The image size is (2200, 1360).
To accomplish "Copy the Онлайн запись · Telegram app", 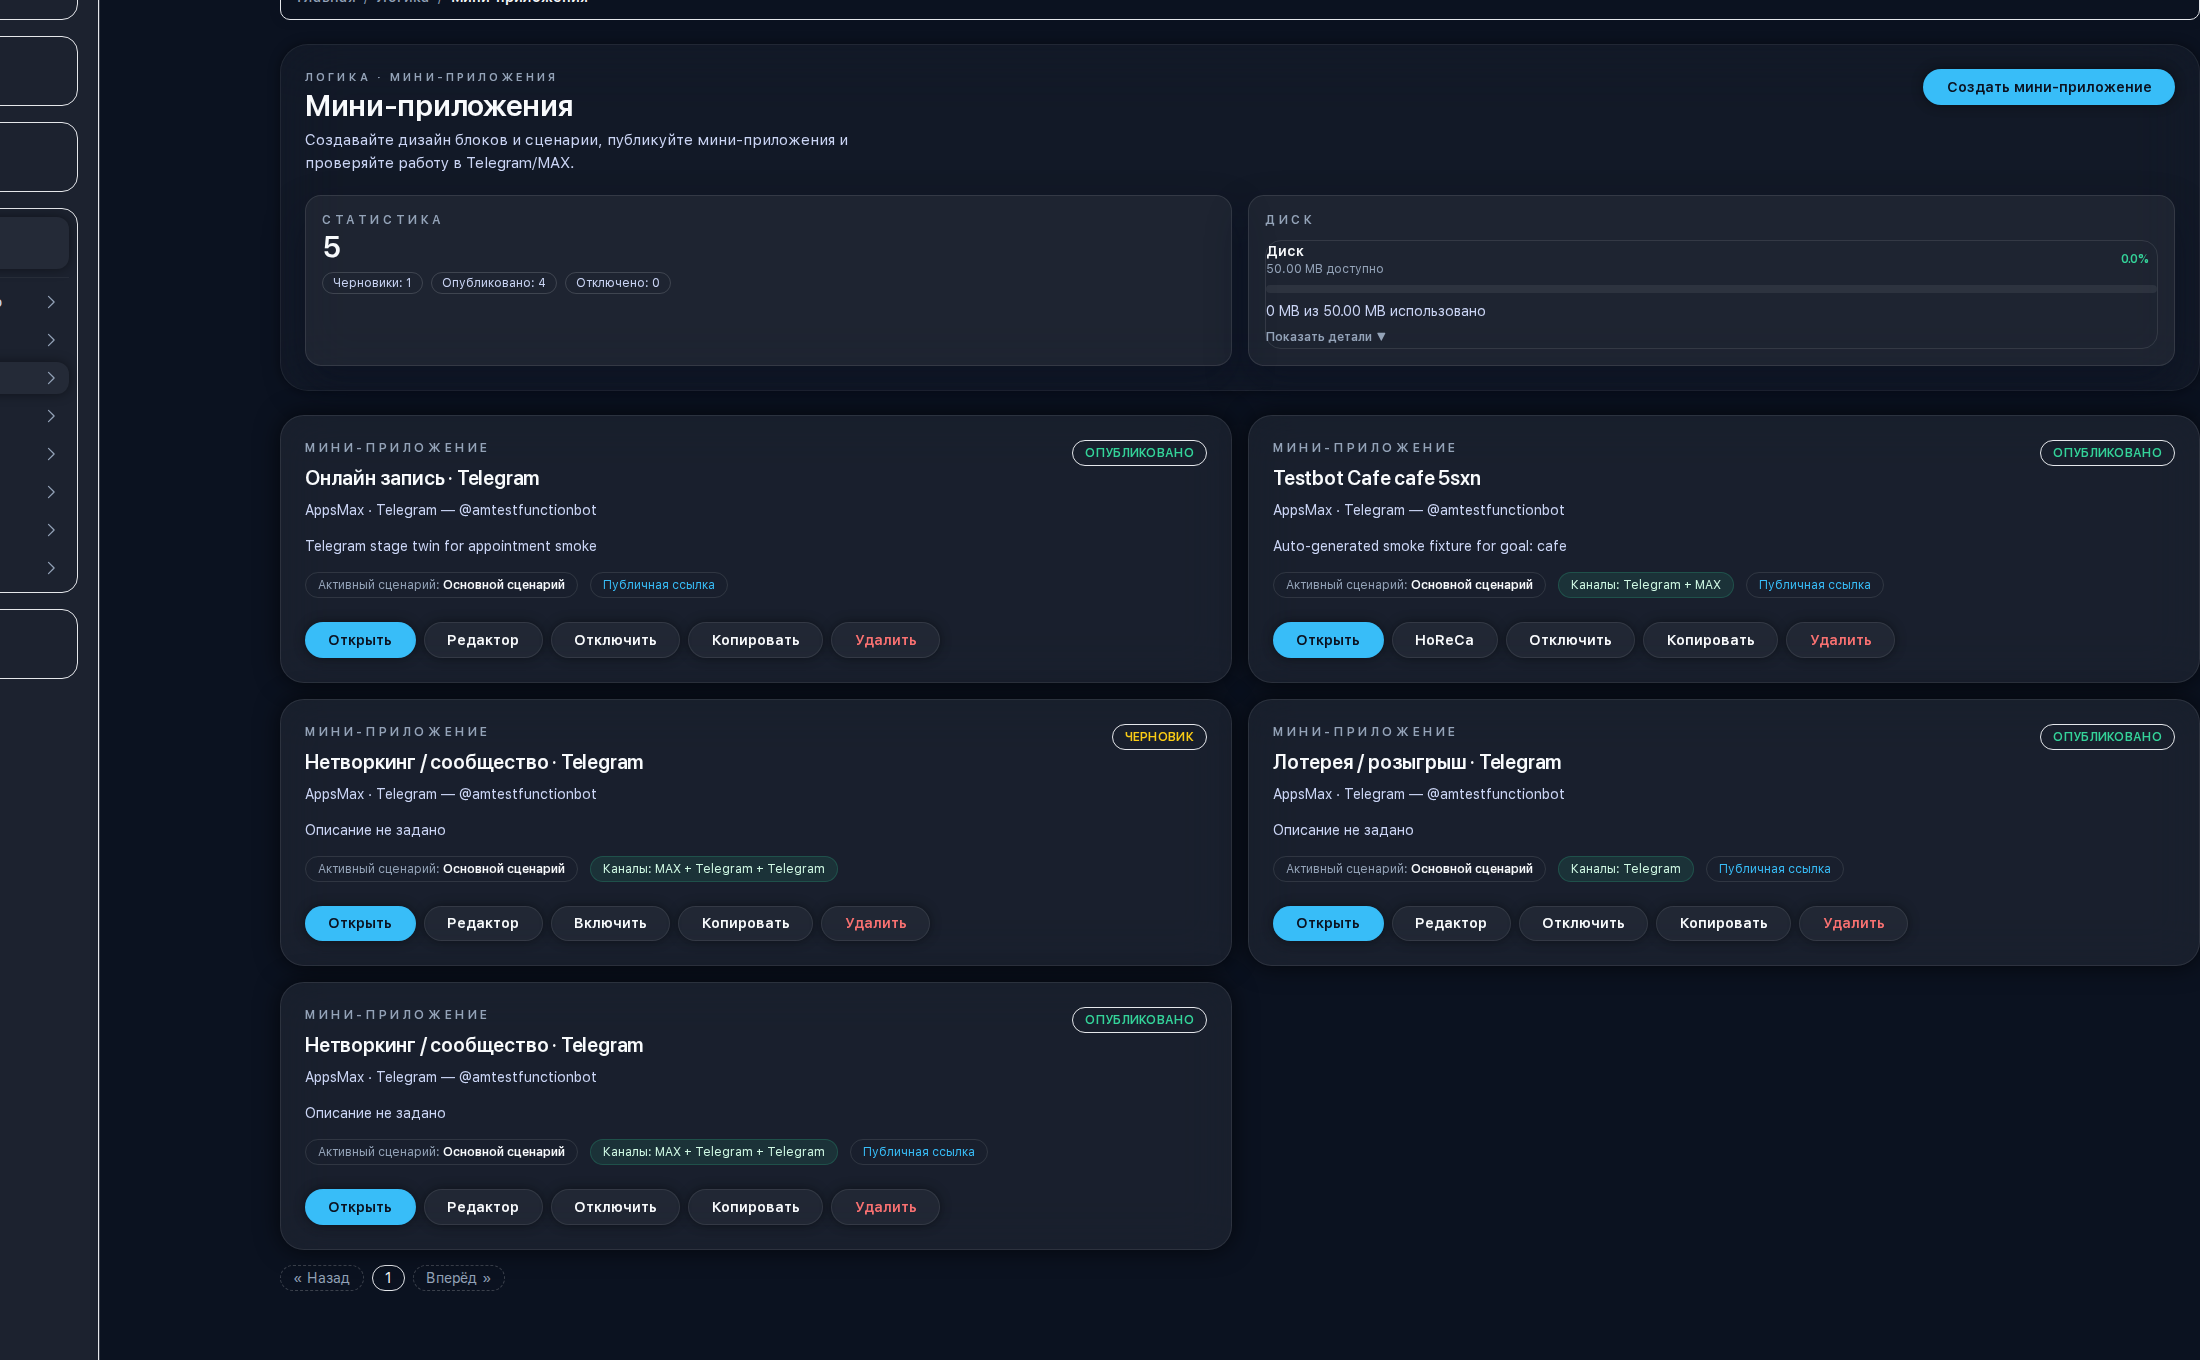I will click(755, 640).
